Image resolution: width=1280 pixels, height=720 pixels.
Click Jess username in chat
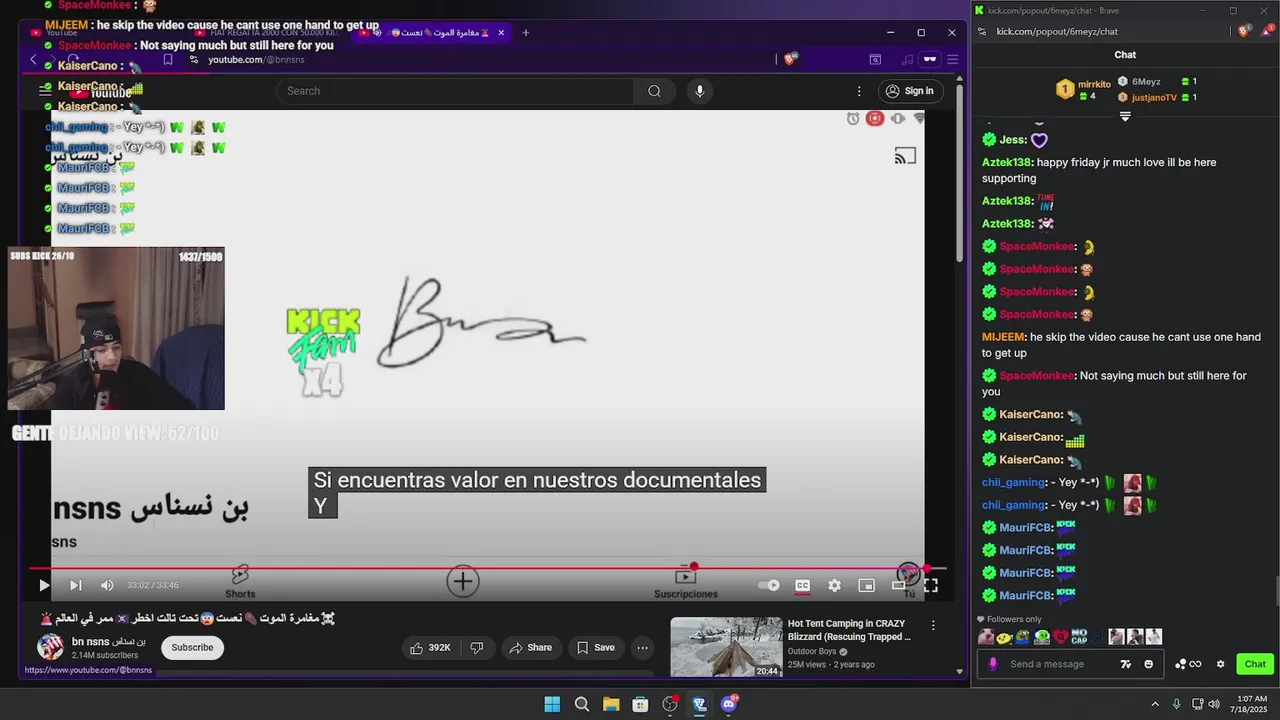point(1012,140)
